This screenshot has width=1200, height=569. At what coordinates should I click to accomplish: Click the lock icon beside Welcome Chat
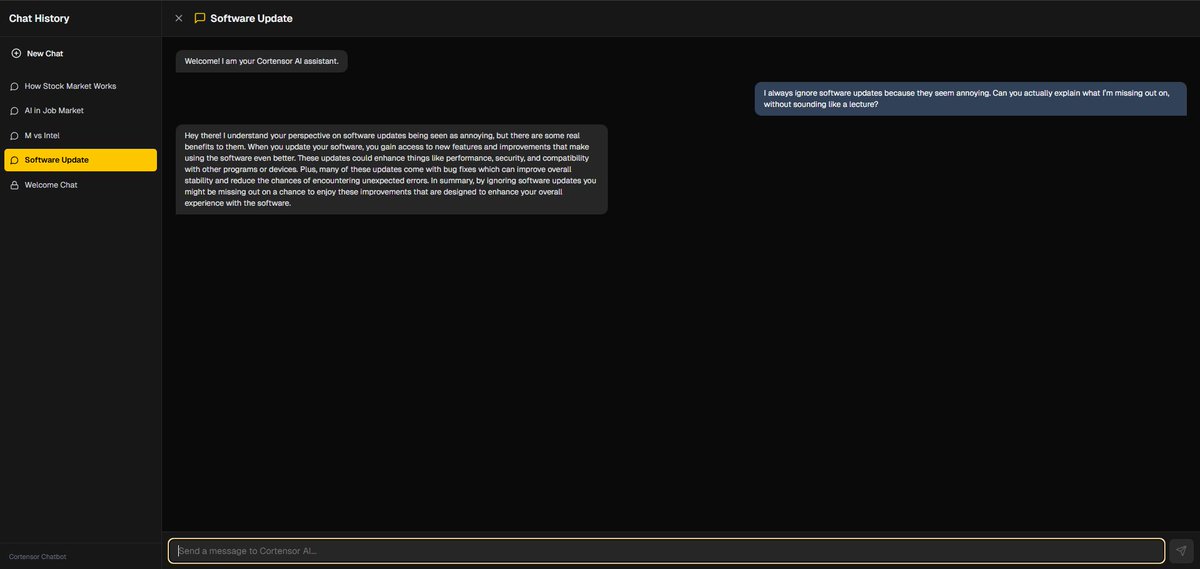(x=14, y=185)
